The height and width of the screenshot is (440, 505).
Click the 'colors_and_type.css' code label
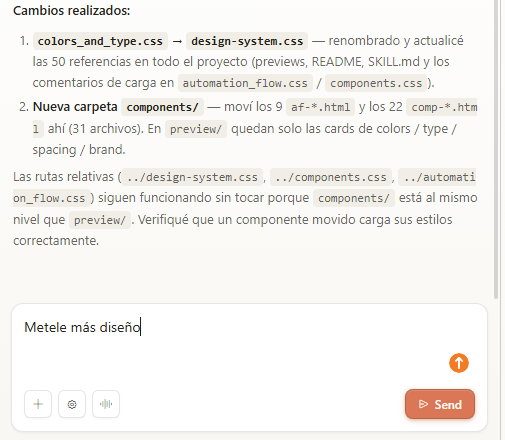point(100,41)
